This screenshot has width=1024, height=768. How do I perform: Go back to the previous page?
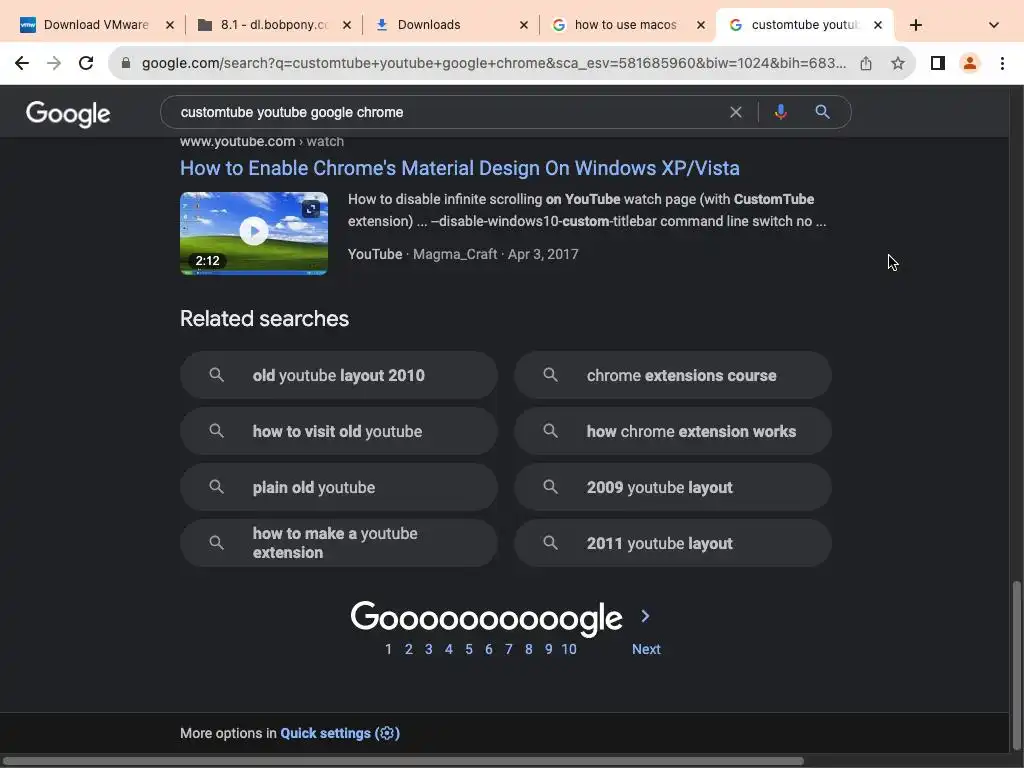coord(22,63)
